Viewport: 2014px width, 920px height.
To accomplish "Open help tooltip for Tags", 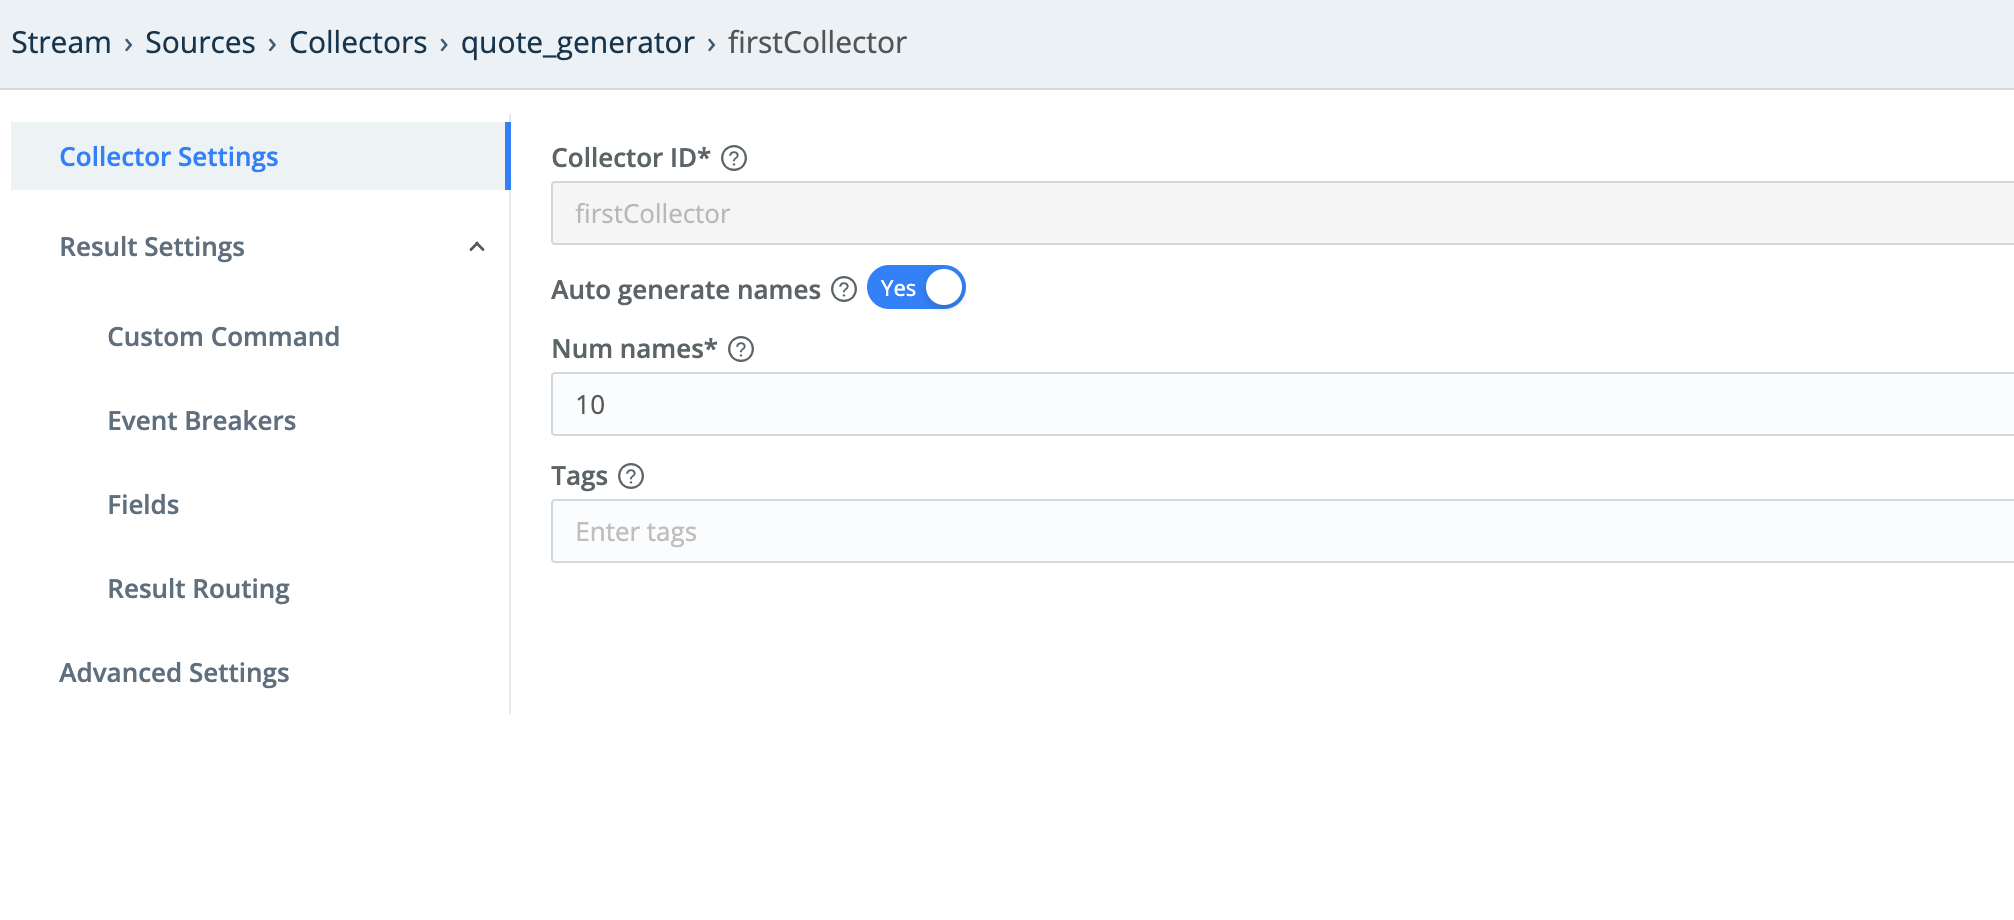I will click(x=632, y=477).
